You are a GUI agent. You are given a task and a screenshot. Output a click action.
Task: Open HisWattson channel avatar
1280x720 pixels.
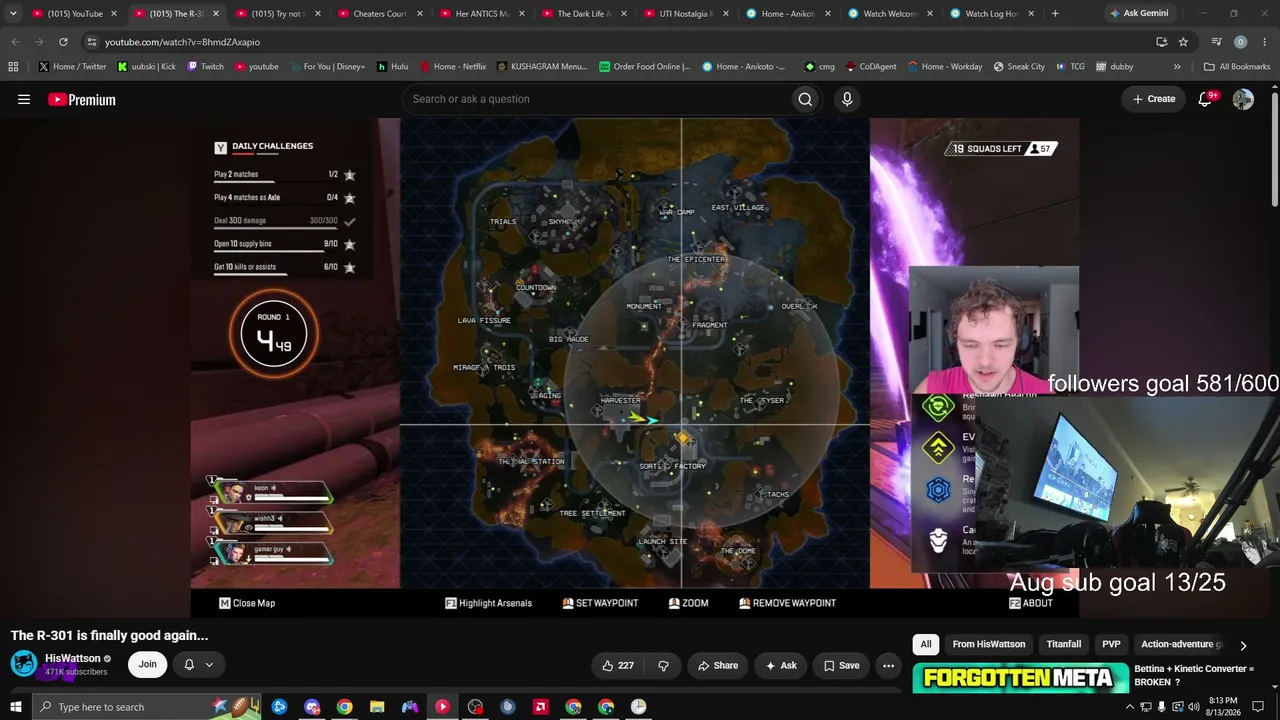pyautogui.click(x=24, y=664)
